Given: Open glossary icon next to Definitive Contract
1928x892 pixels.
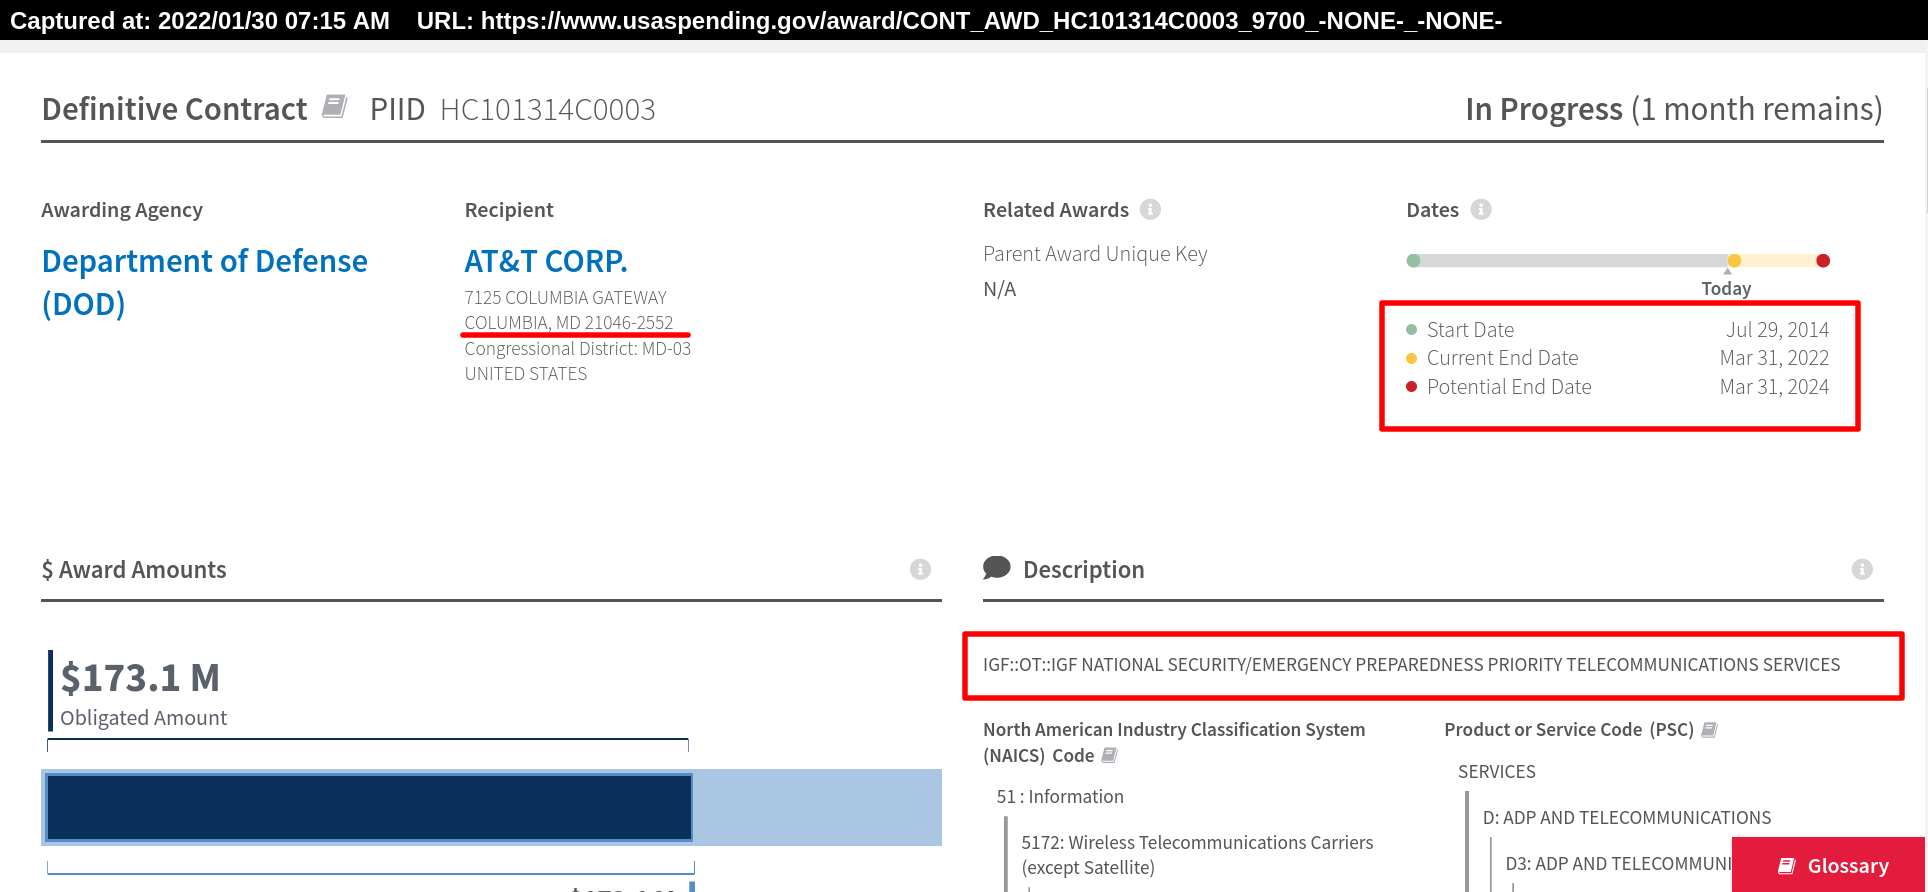Looking at the screenshot, I should 335,106.
